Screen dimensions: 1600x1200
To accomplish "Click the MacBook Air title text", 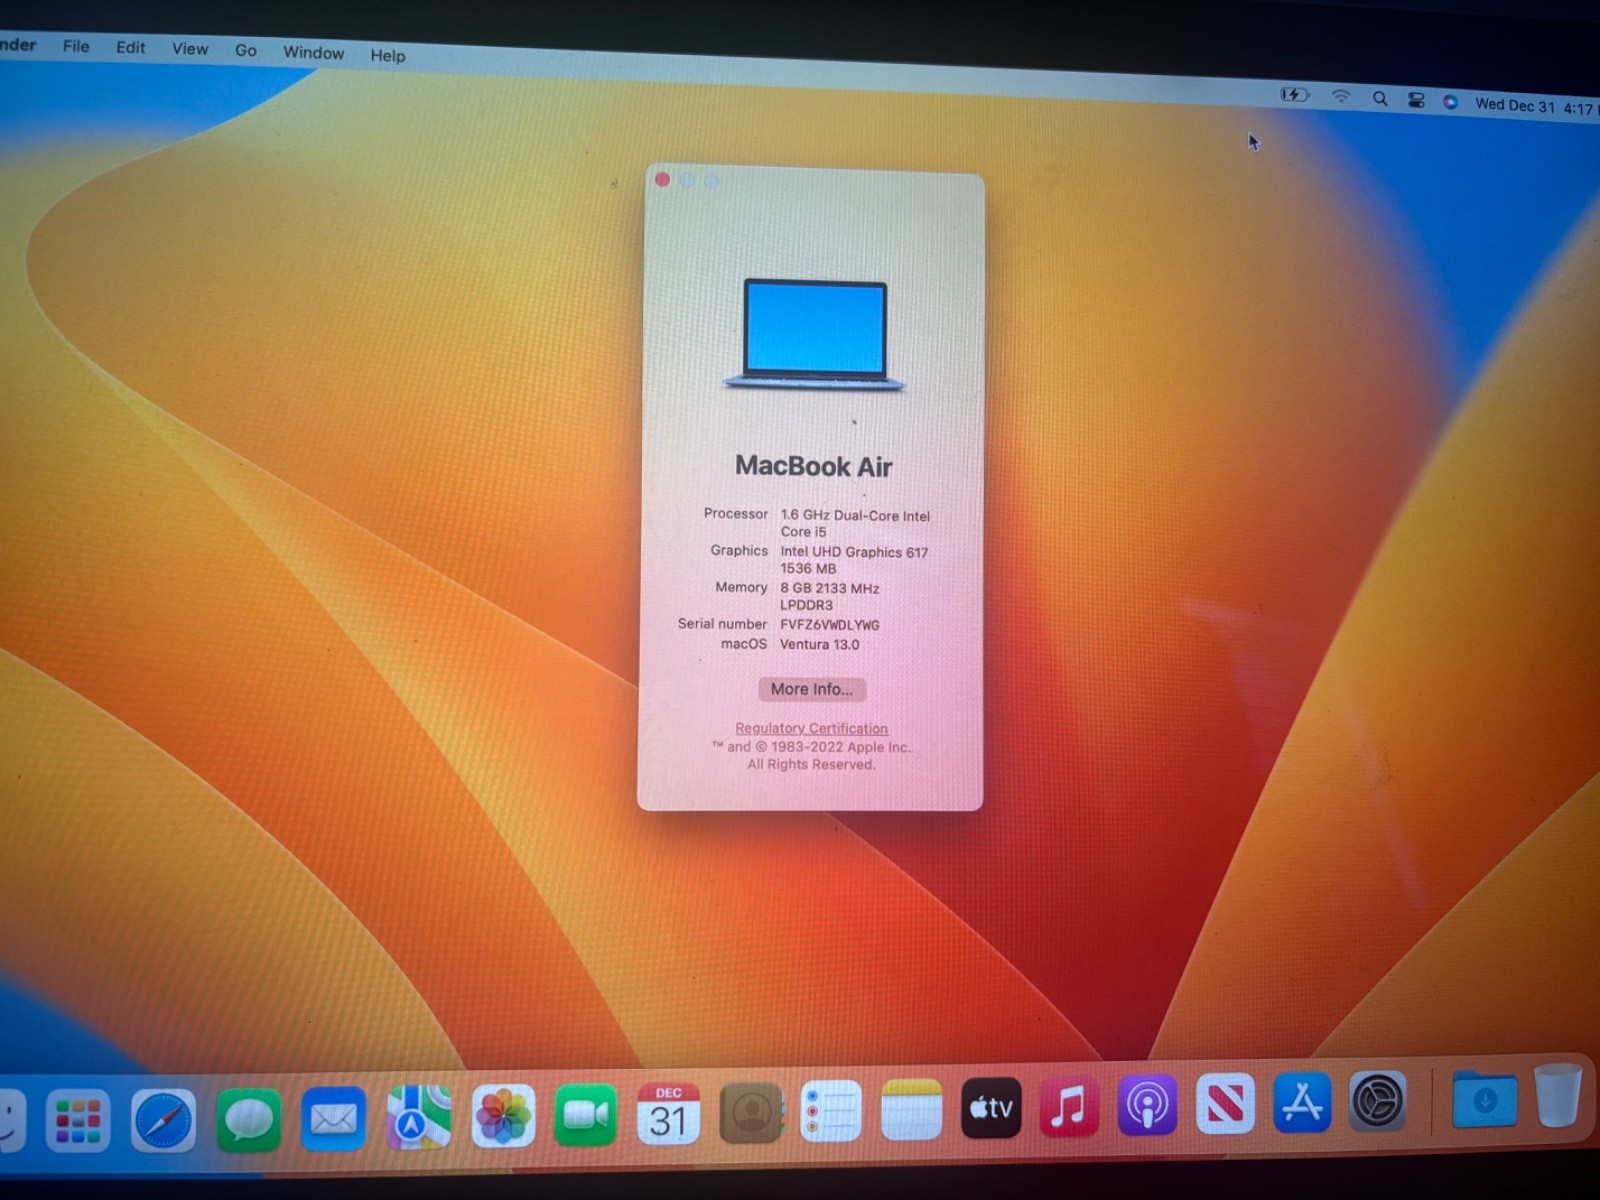I will 814,466.
